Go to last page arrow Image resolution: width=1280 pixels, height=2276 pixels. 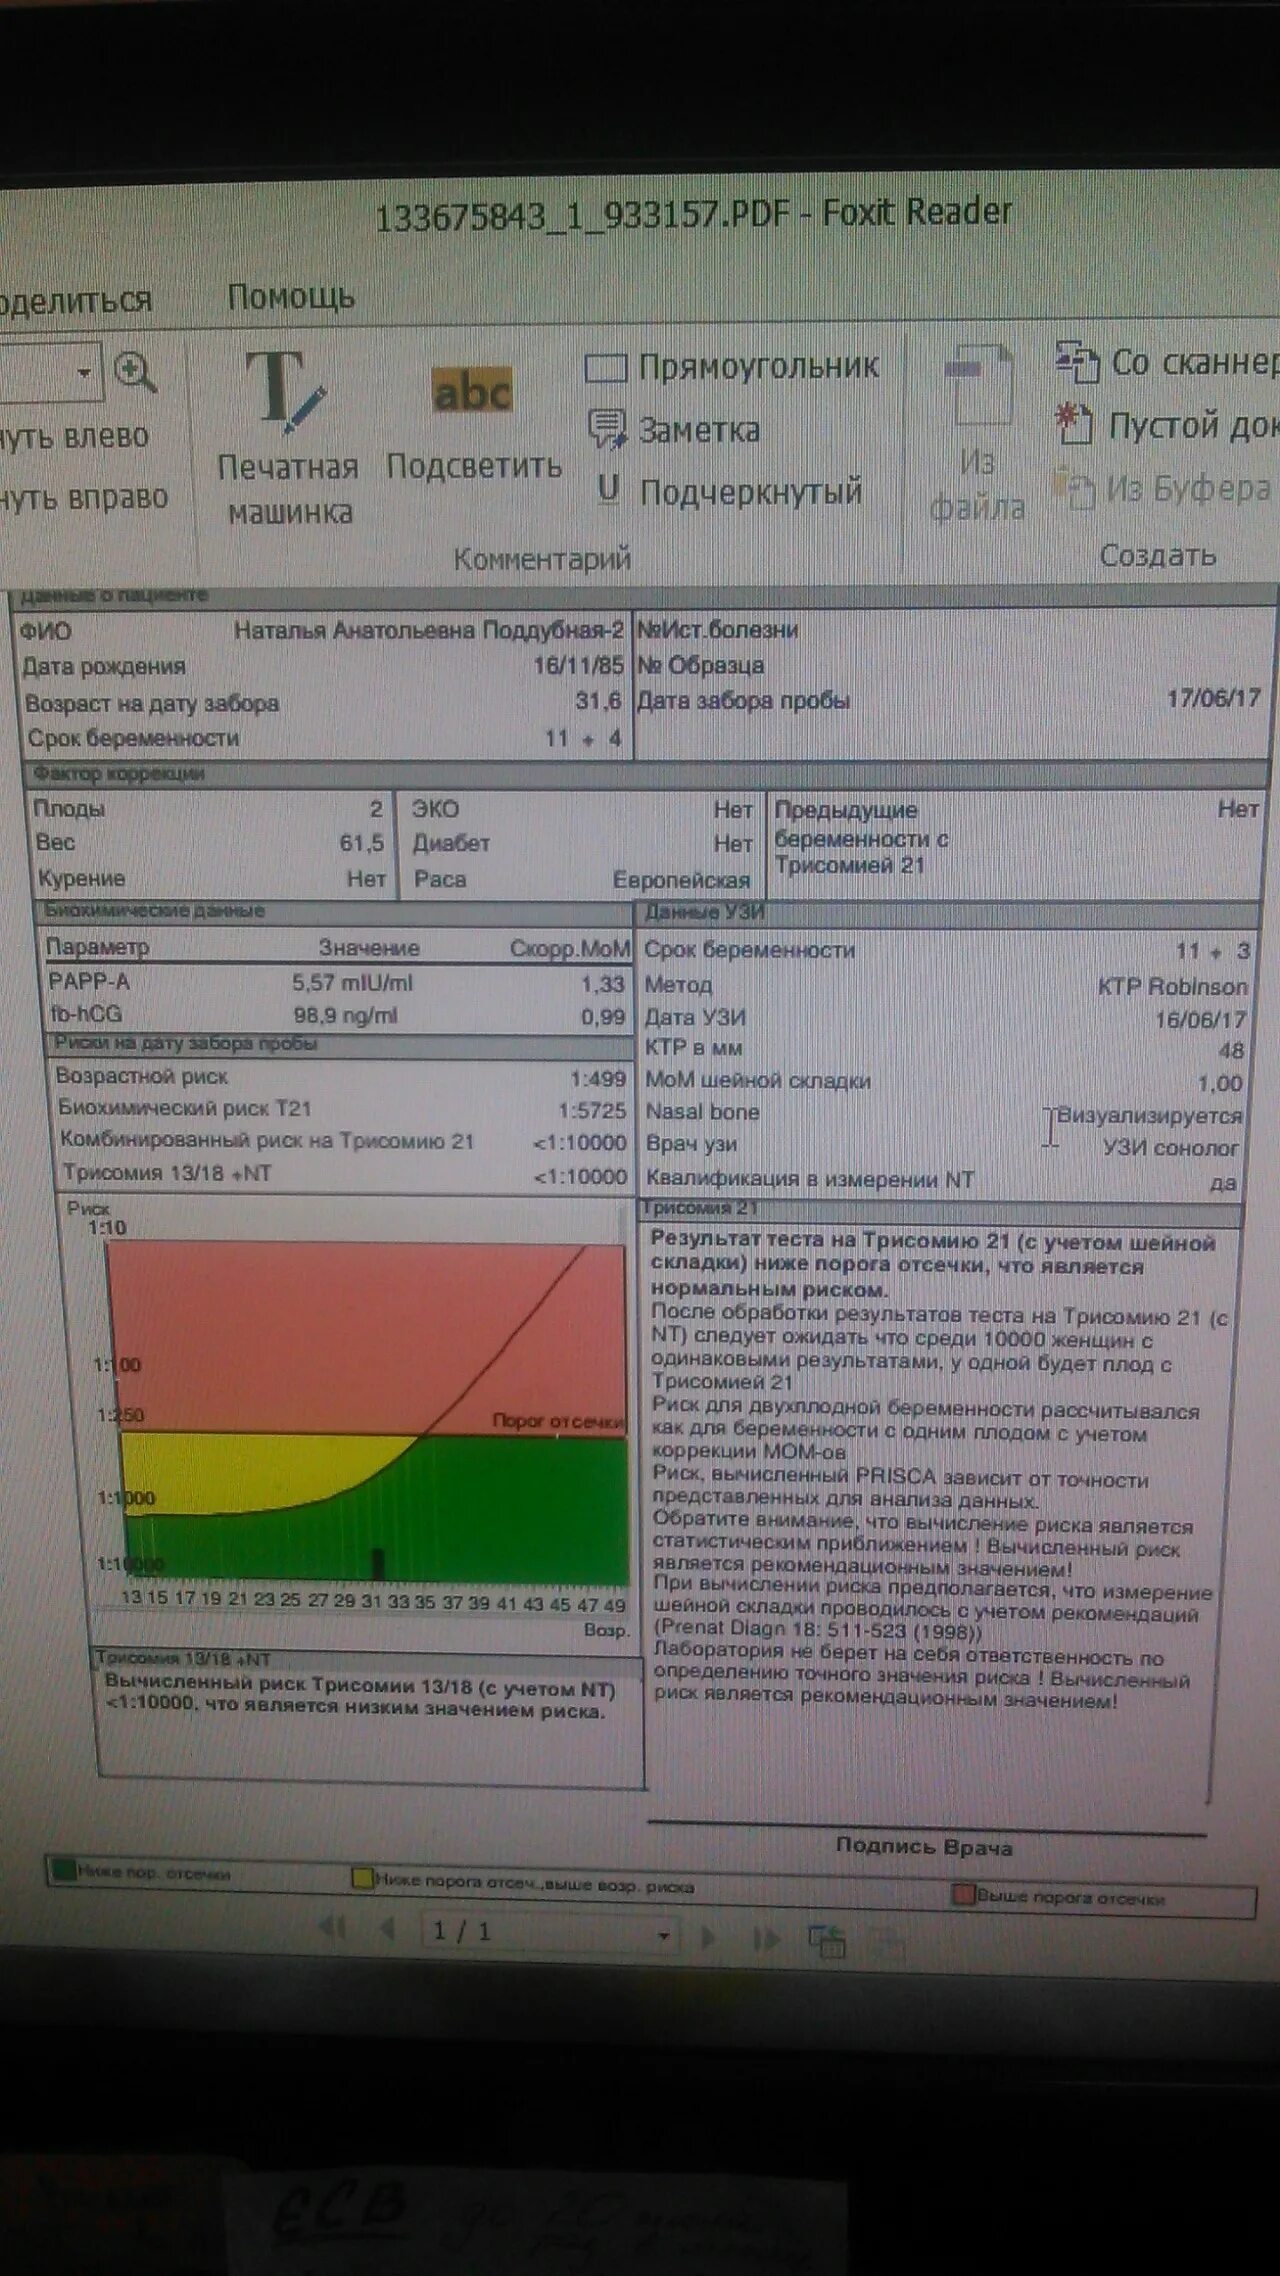(x=767, y=1940)
